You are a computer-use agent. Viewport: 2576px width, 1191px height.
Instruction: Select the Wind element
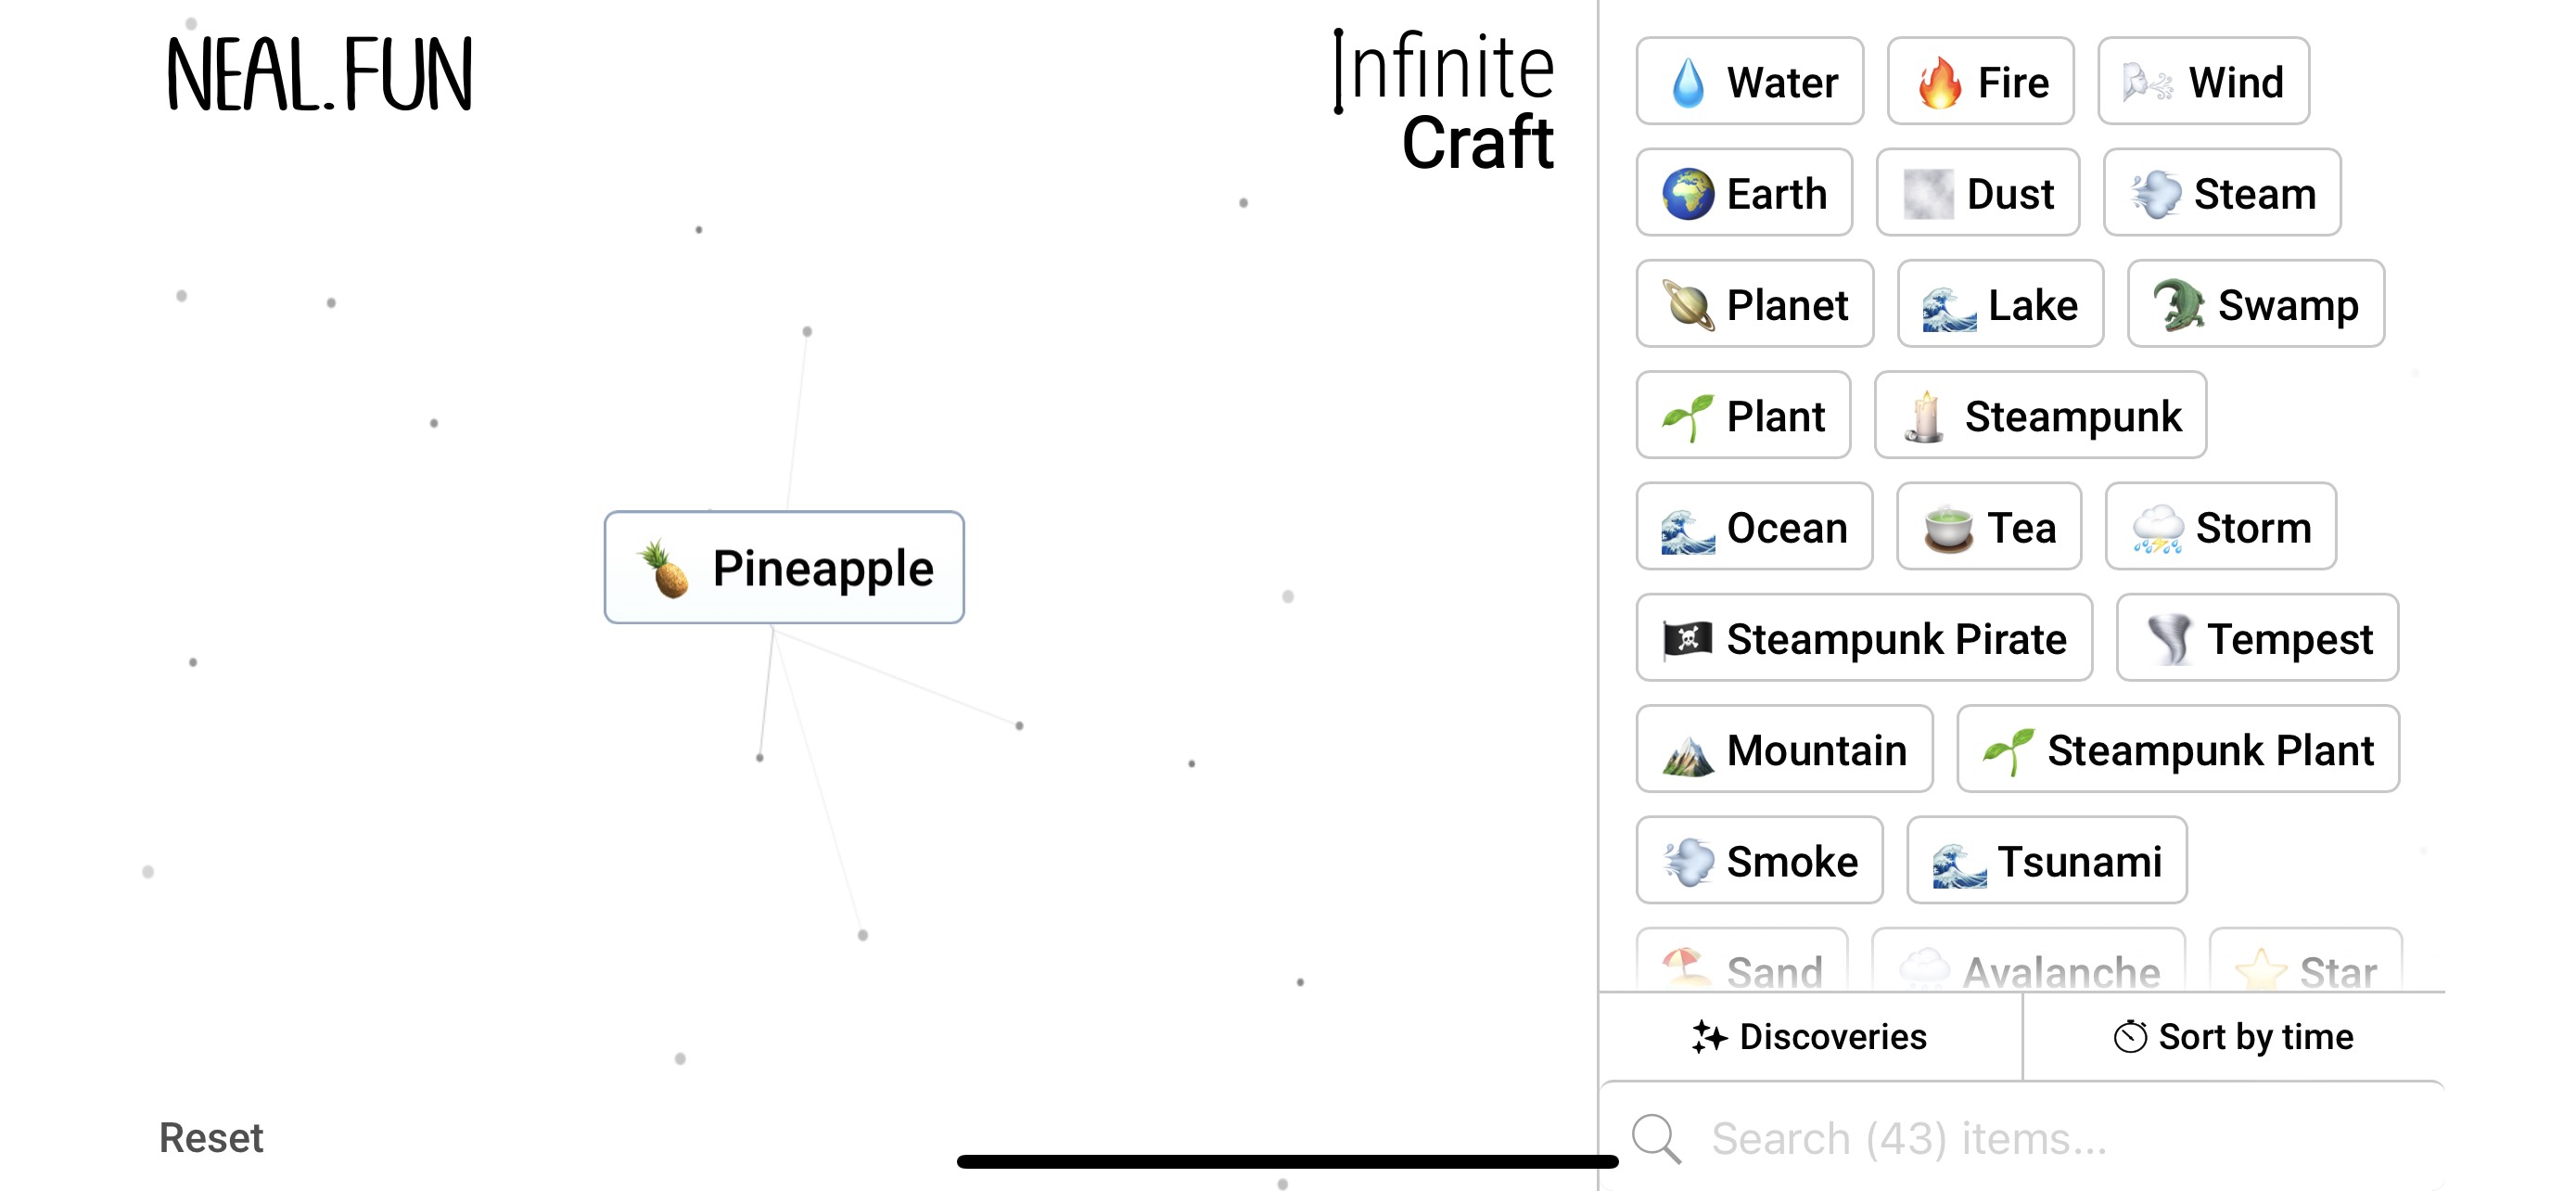tap(2202, 81)
